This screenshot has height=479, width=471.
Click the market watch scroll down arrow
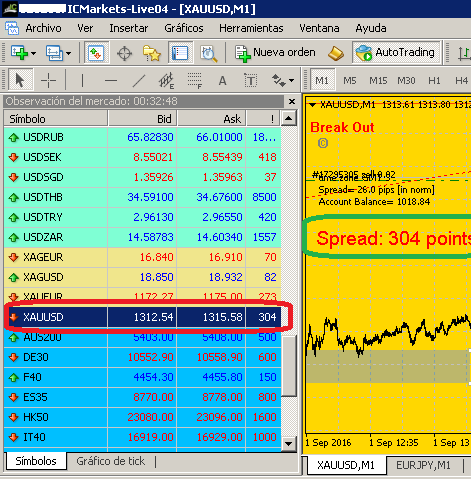[289, 444]
